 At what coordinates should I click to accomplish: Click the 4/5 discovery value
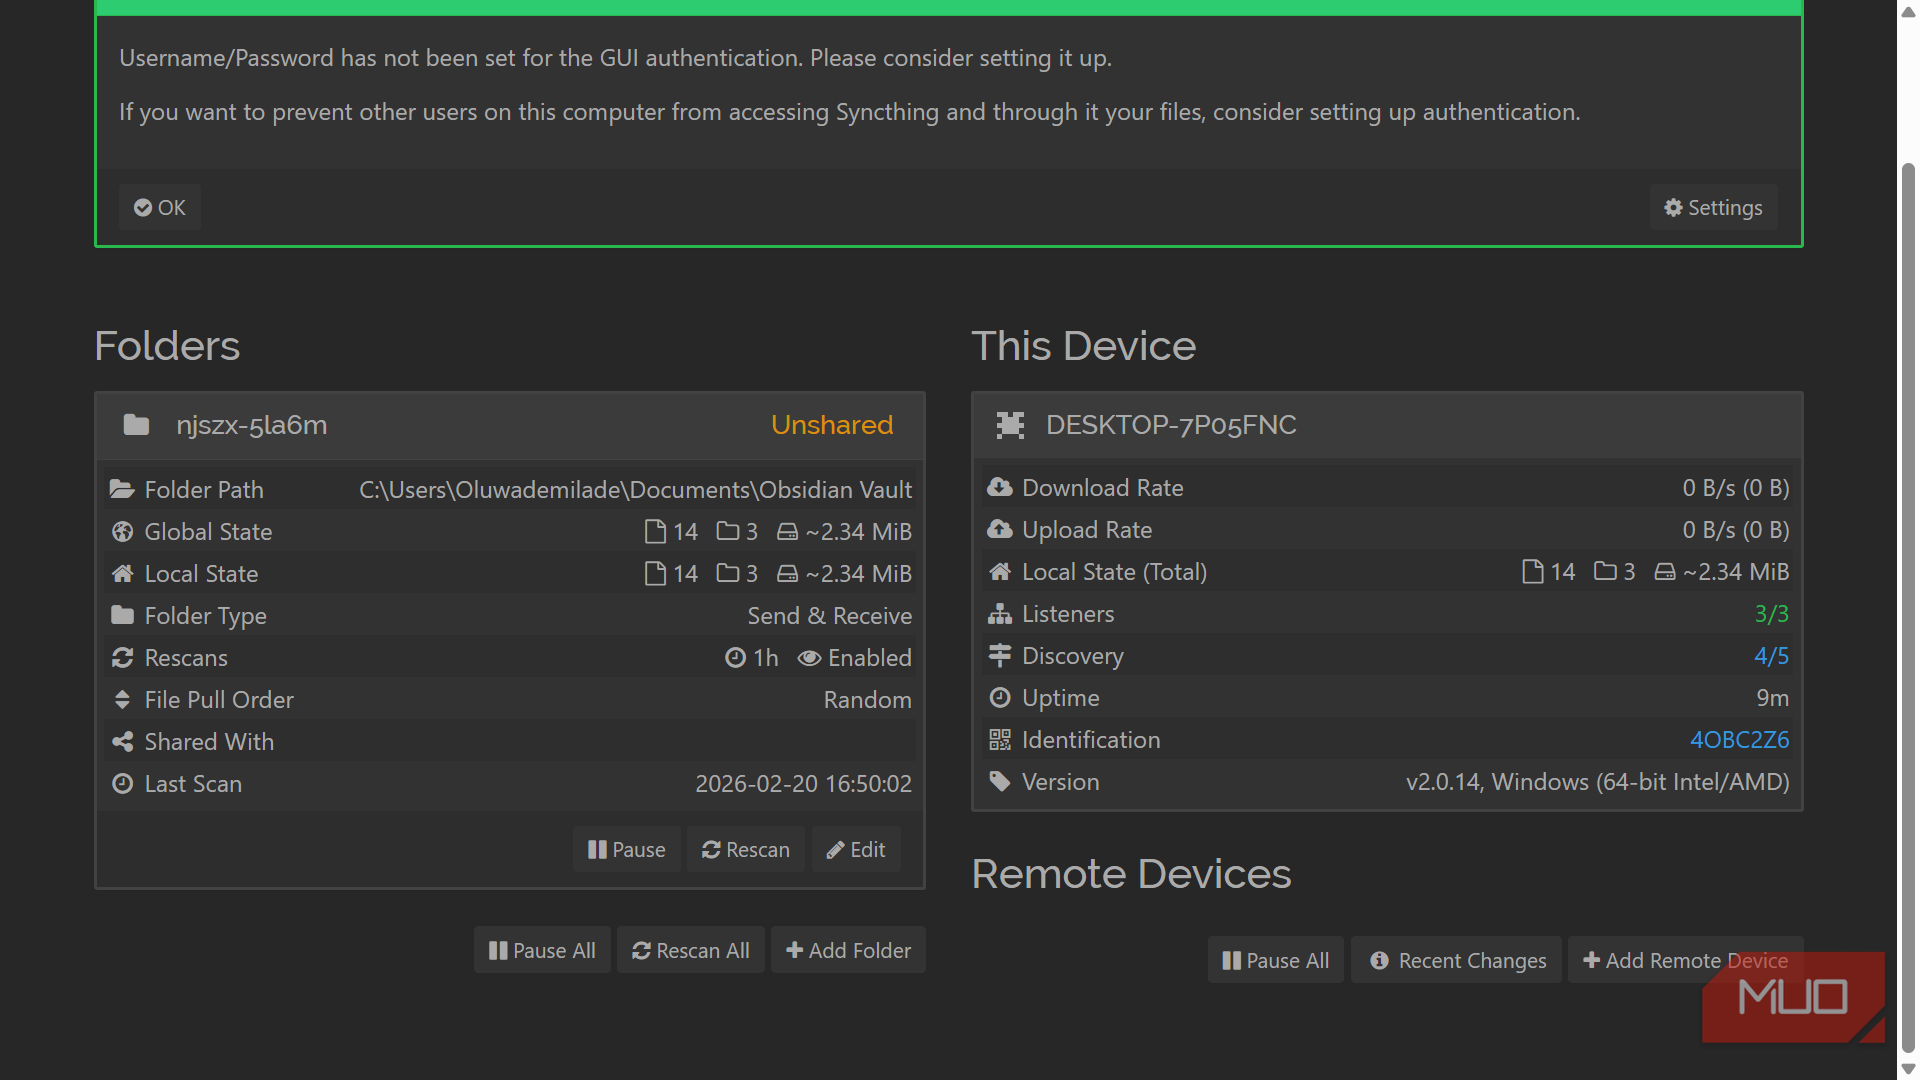click(1772, 655)
